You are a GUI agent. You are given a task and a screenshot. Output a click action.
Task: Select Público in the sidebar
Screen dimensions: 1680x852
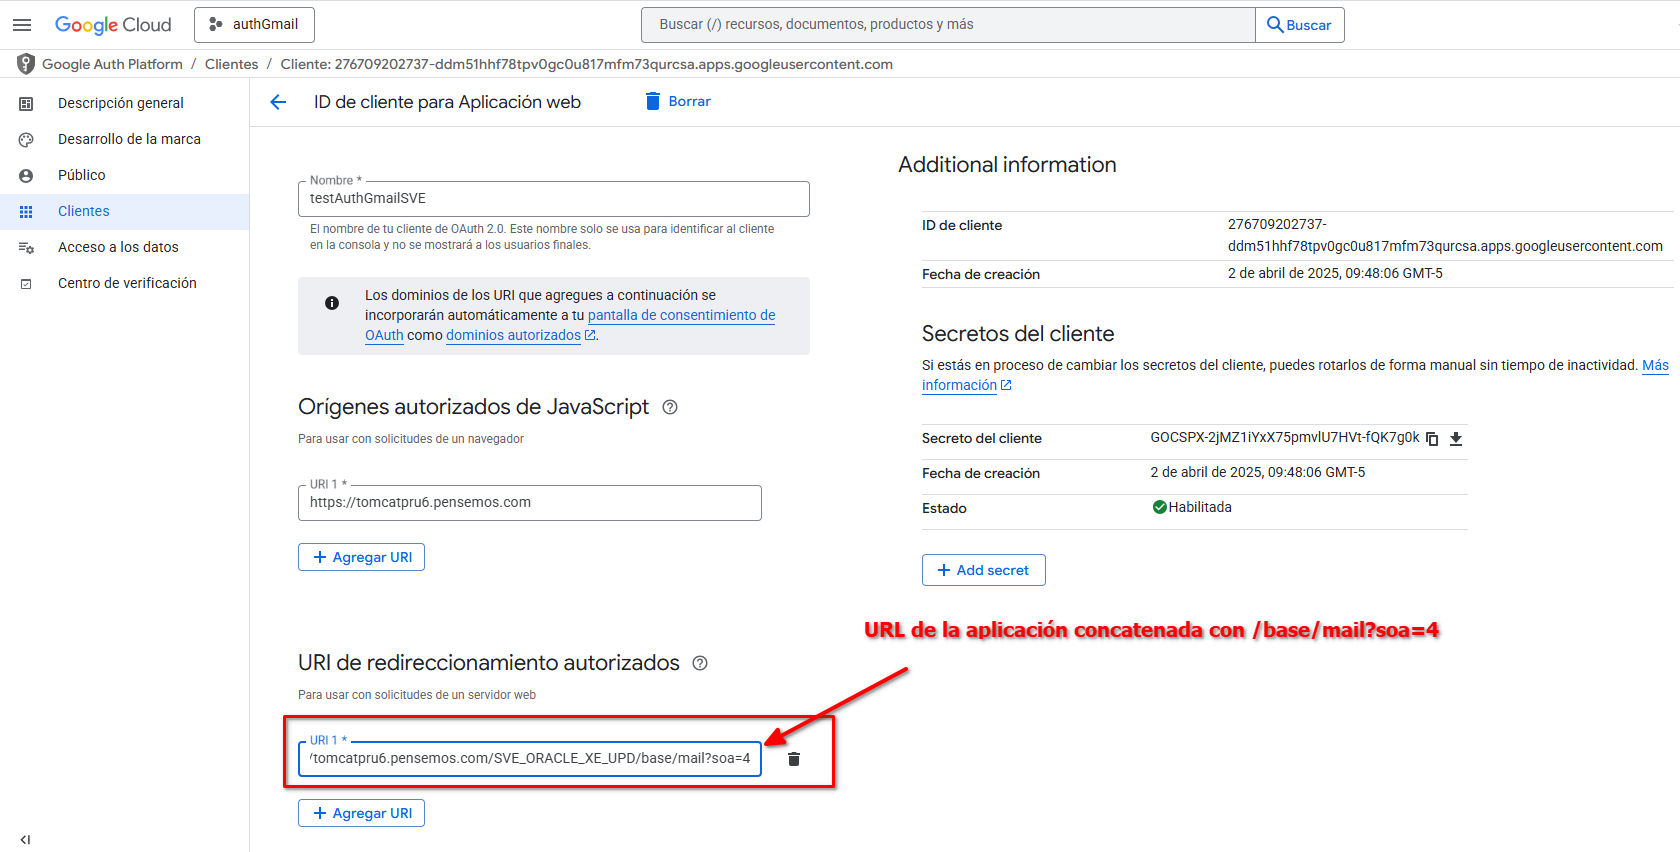[x=81, y=175]
